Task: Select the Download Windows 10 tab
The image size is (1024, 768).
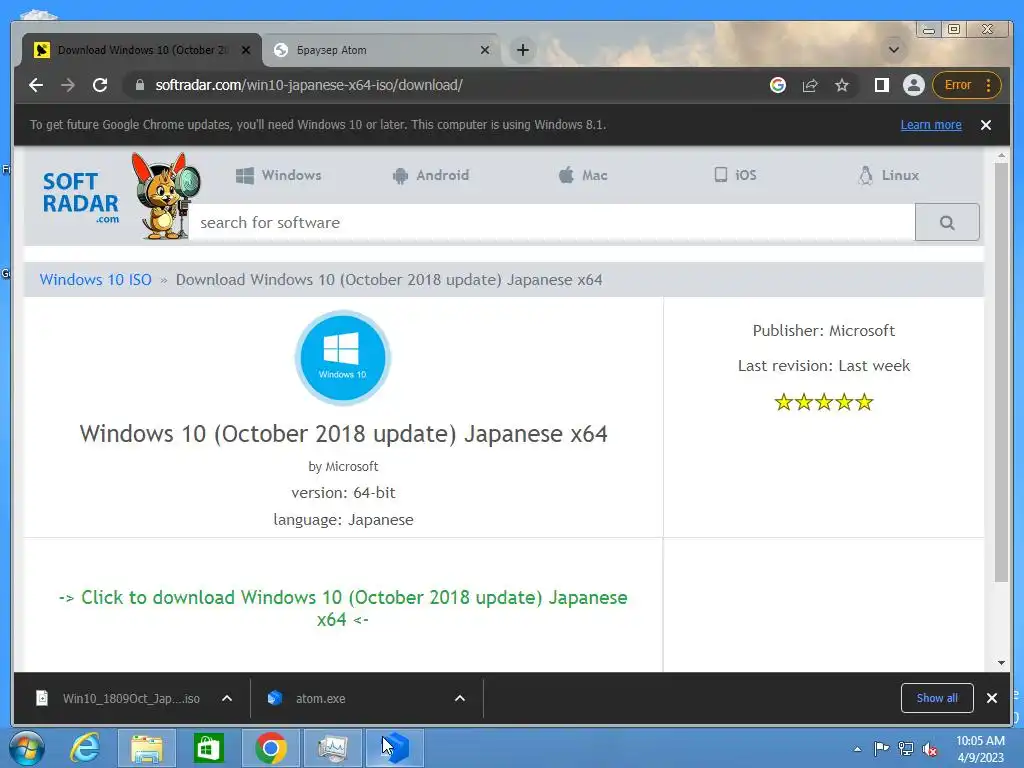Action: pyautogui.click(x=142, y=50)
